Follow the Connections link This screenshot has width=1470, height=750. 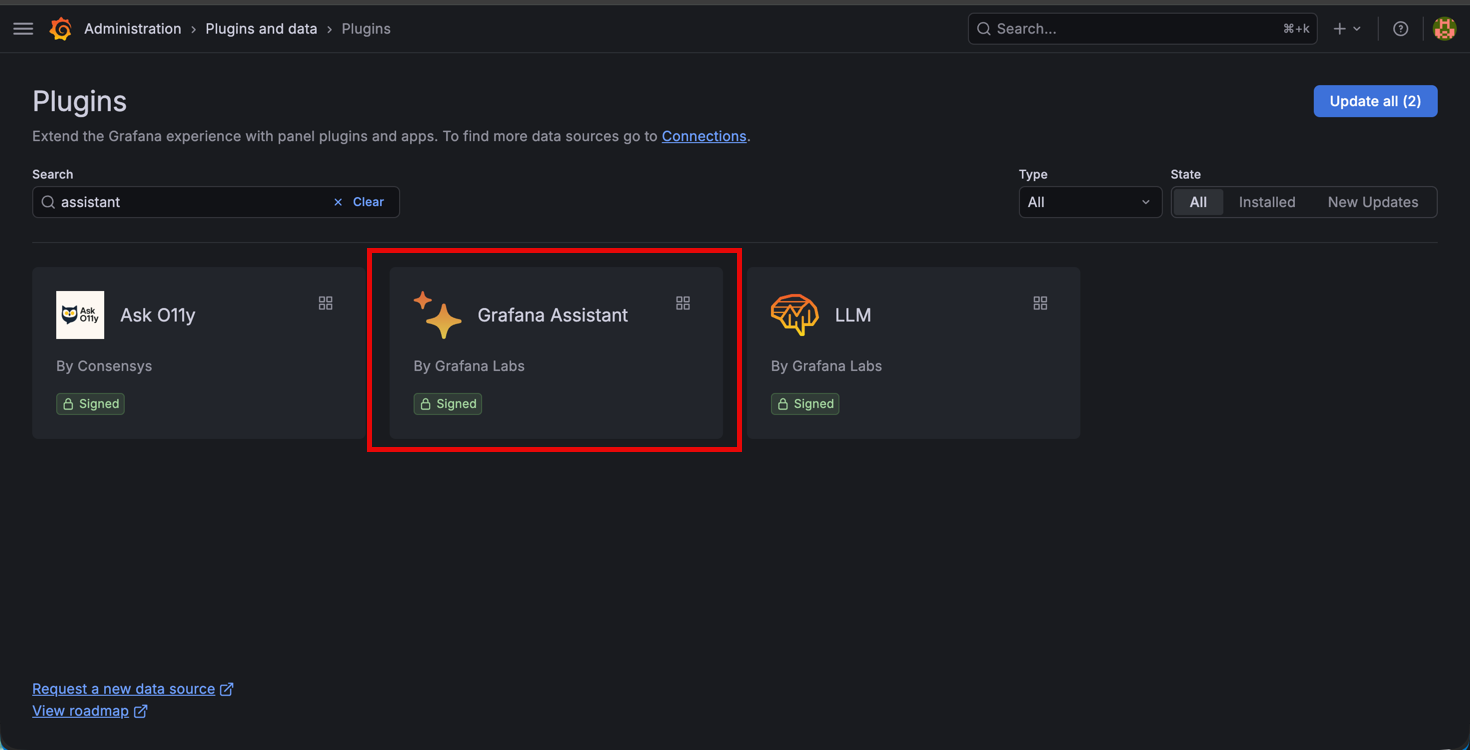[704, 136]
